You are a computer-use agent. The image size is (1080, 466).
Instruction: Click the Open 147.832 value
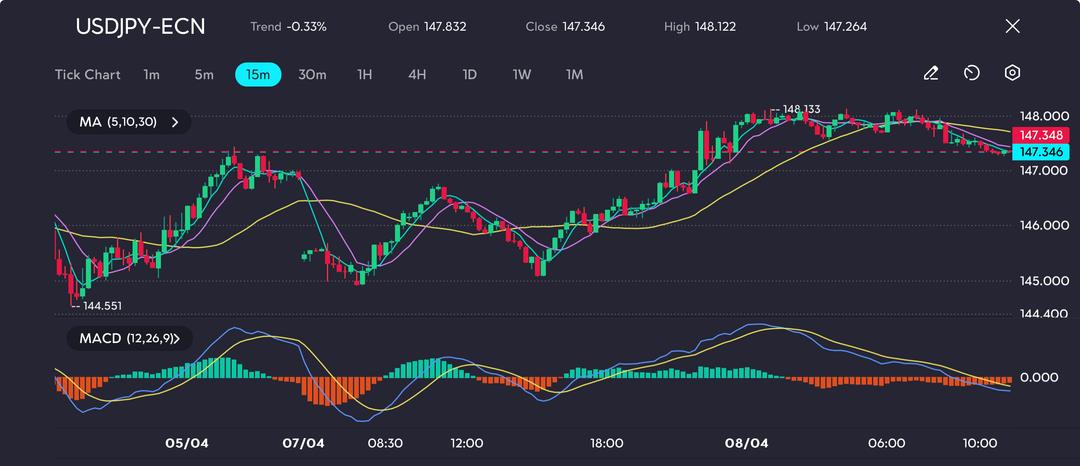click(427, 27)
